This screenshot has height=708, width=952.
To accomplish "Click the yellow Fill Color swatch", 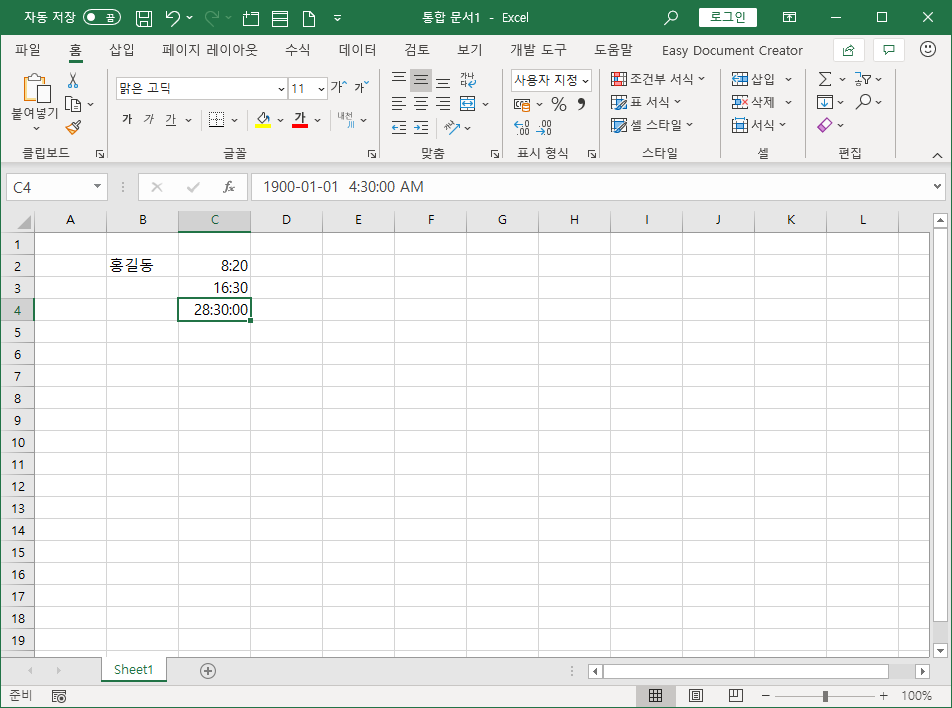I will click(x=263, y=120).
